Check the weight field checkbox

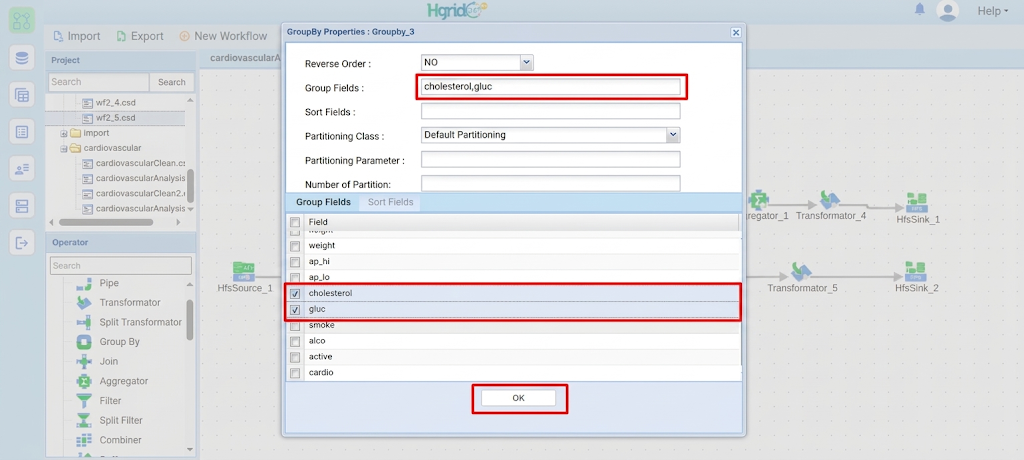click(x=295, y=246)
